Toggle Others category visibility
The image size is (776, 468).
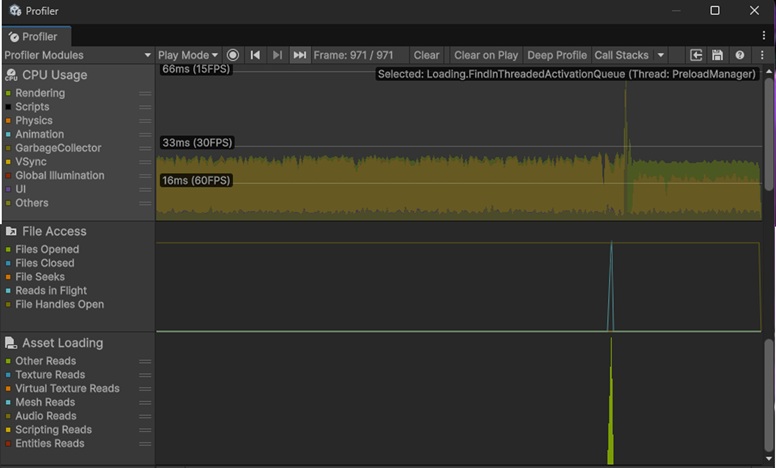pos(8,203)
